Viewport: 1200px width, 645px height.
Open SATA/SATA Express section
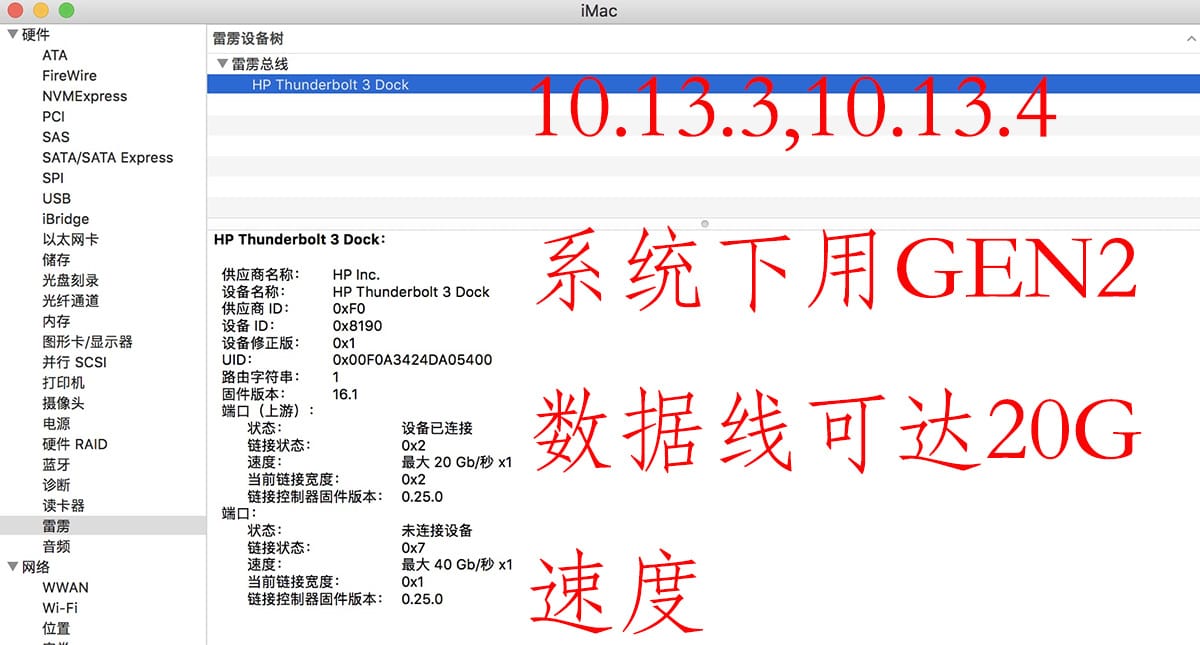click(107, 157)
